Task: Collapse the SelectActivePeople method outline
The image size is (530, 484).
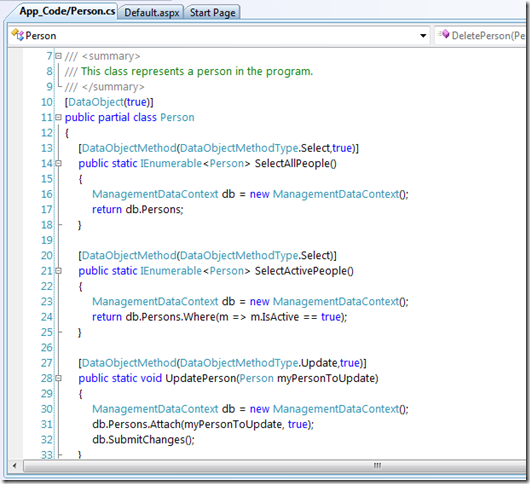Action: (58, 271)
